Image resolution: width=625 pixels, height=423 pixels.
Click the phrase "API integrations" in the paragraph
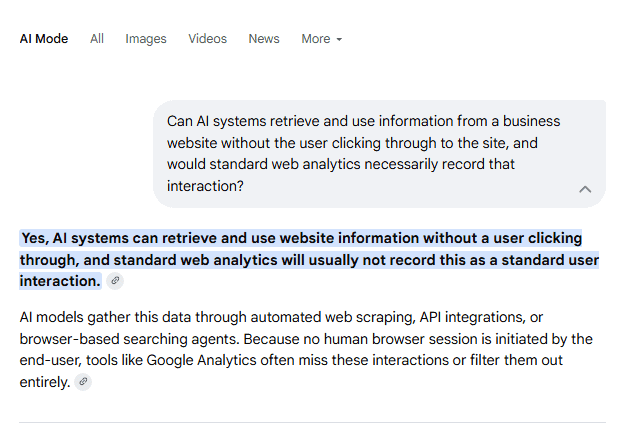pyautogui.click(x=472, y=317)
